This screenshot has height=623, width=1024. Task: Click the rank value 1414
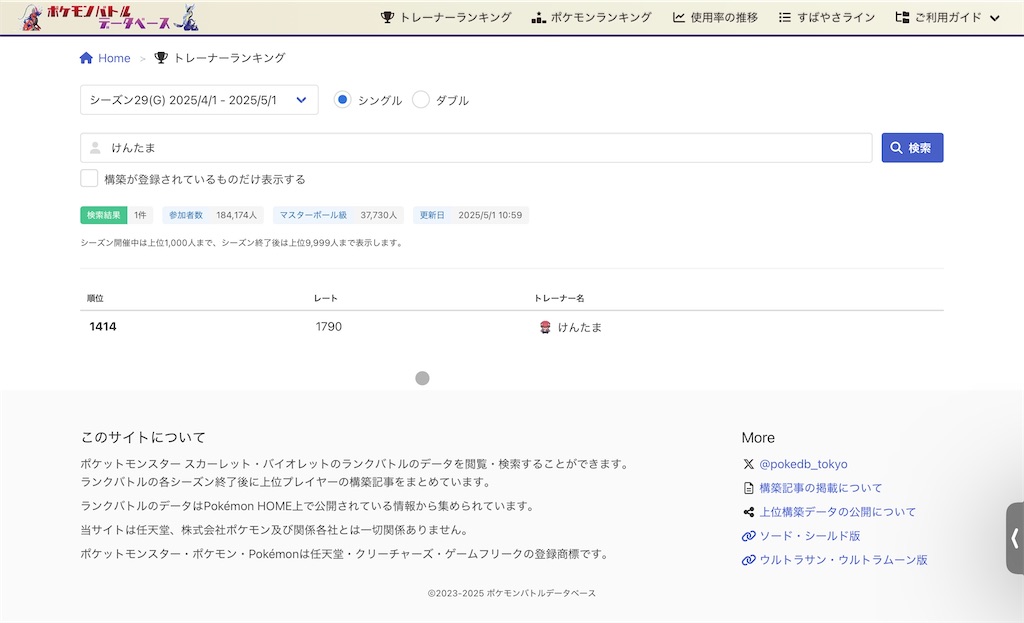coord(103,327)
